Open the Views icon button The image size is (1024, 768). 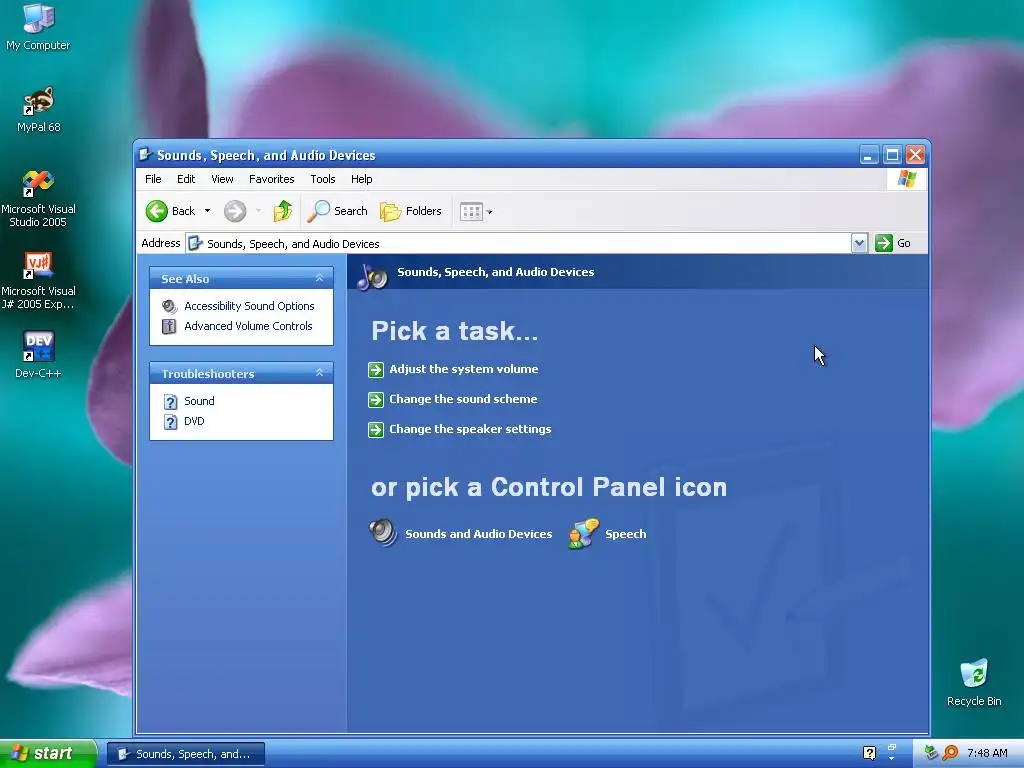(471, 212)
